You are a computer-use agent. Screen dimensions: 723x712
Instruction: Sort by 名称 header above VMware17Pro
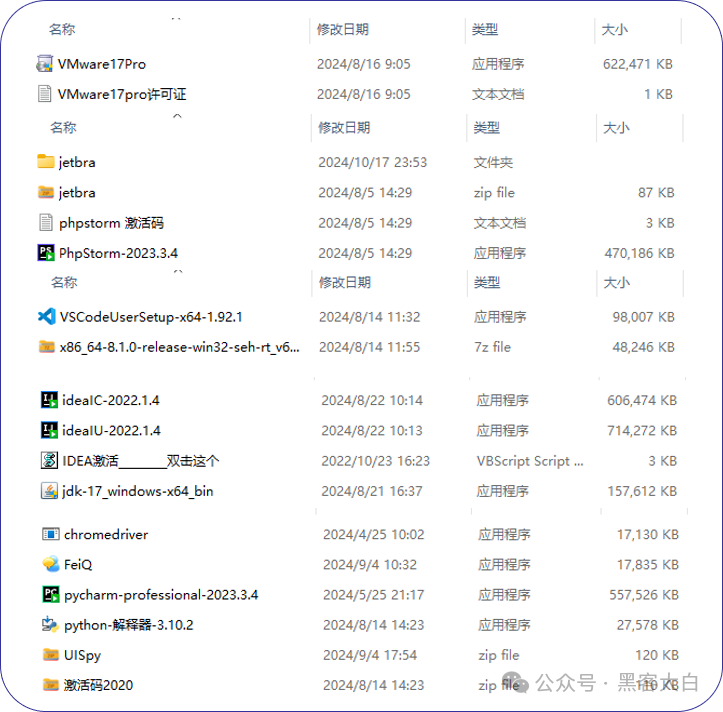click(62, 30)
